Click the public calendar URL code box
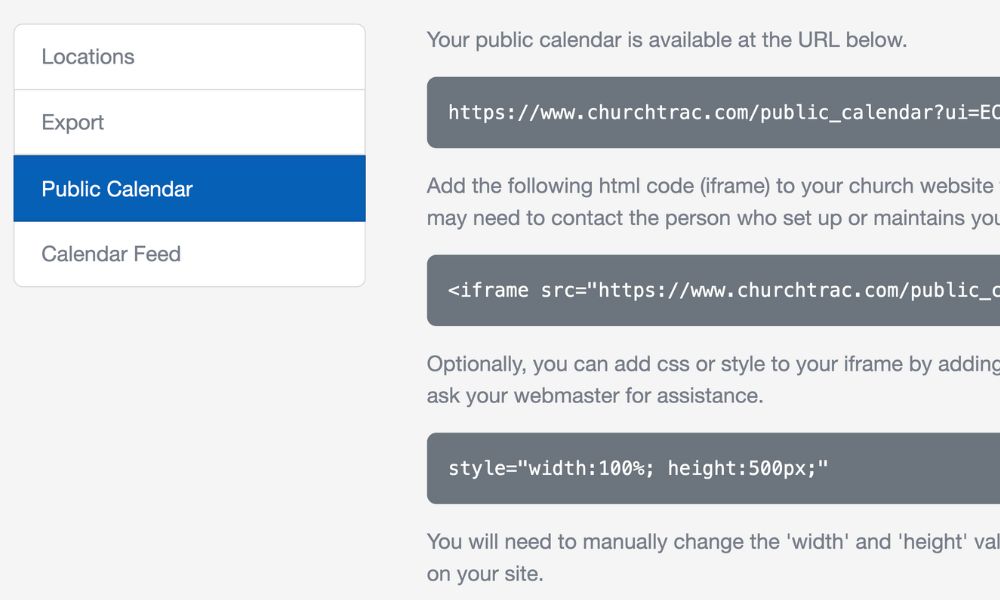1000x600 pixels. click(x=712, y=112)
